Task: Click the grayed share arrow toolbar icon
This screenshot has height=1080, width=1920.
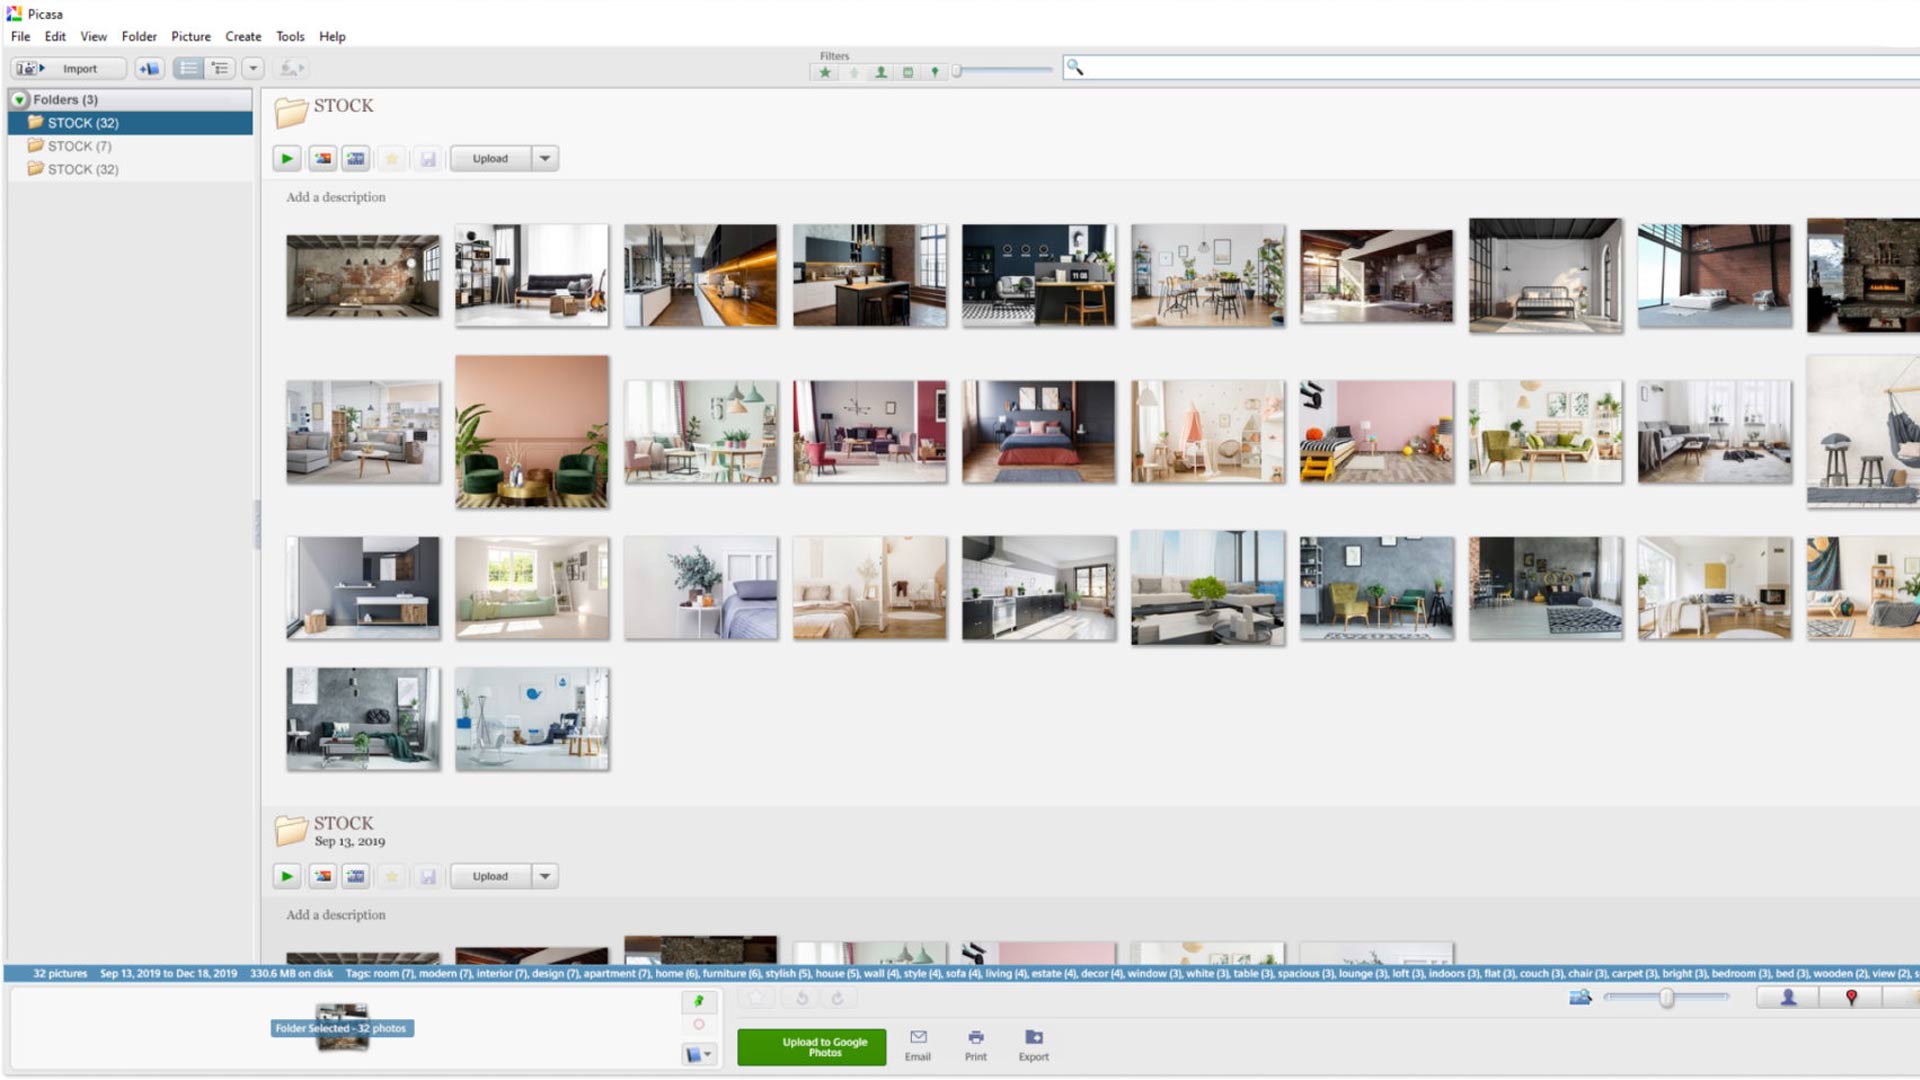Action: click(x=291, y=68)
